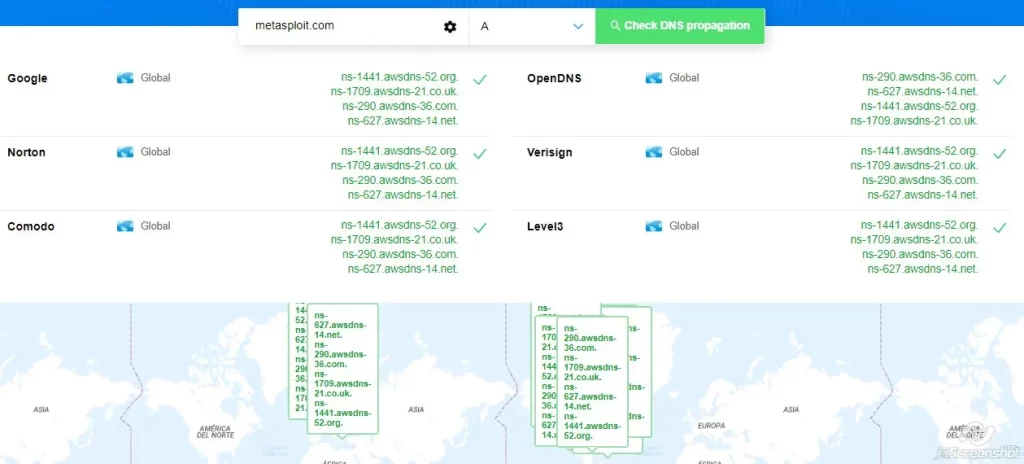Click the globe flag icon in Norton row
Viewport: 1024px width, 464px height.
(x=125, y=152)
